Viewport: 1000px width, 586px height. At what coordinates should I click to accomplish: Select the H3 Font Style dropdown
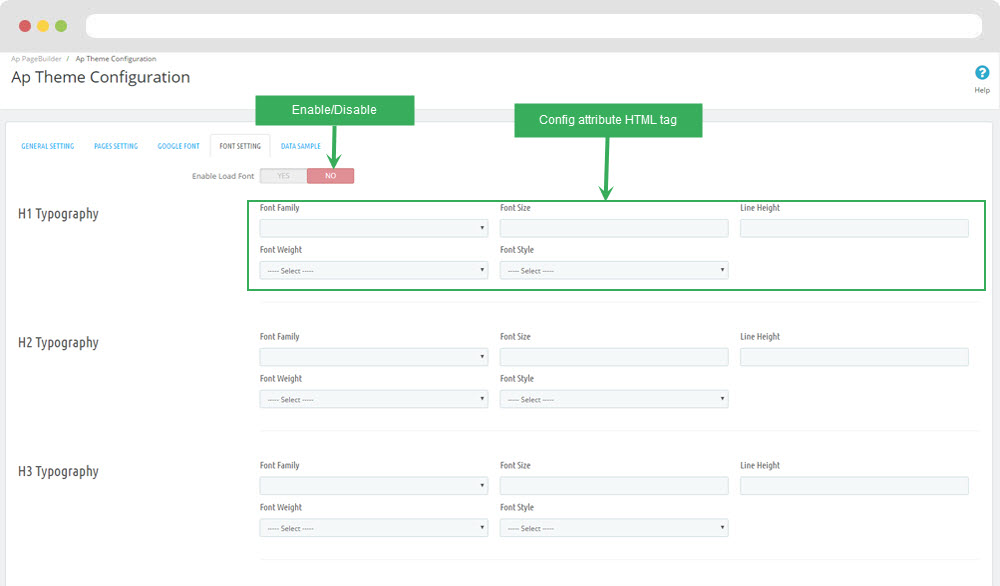coord(613,528)
